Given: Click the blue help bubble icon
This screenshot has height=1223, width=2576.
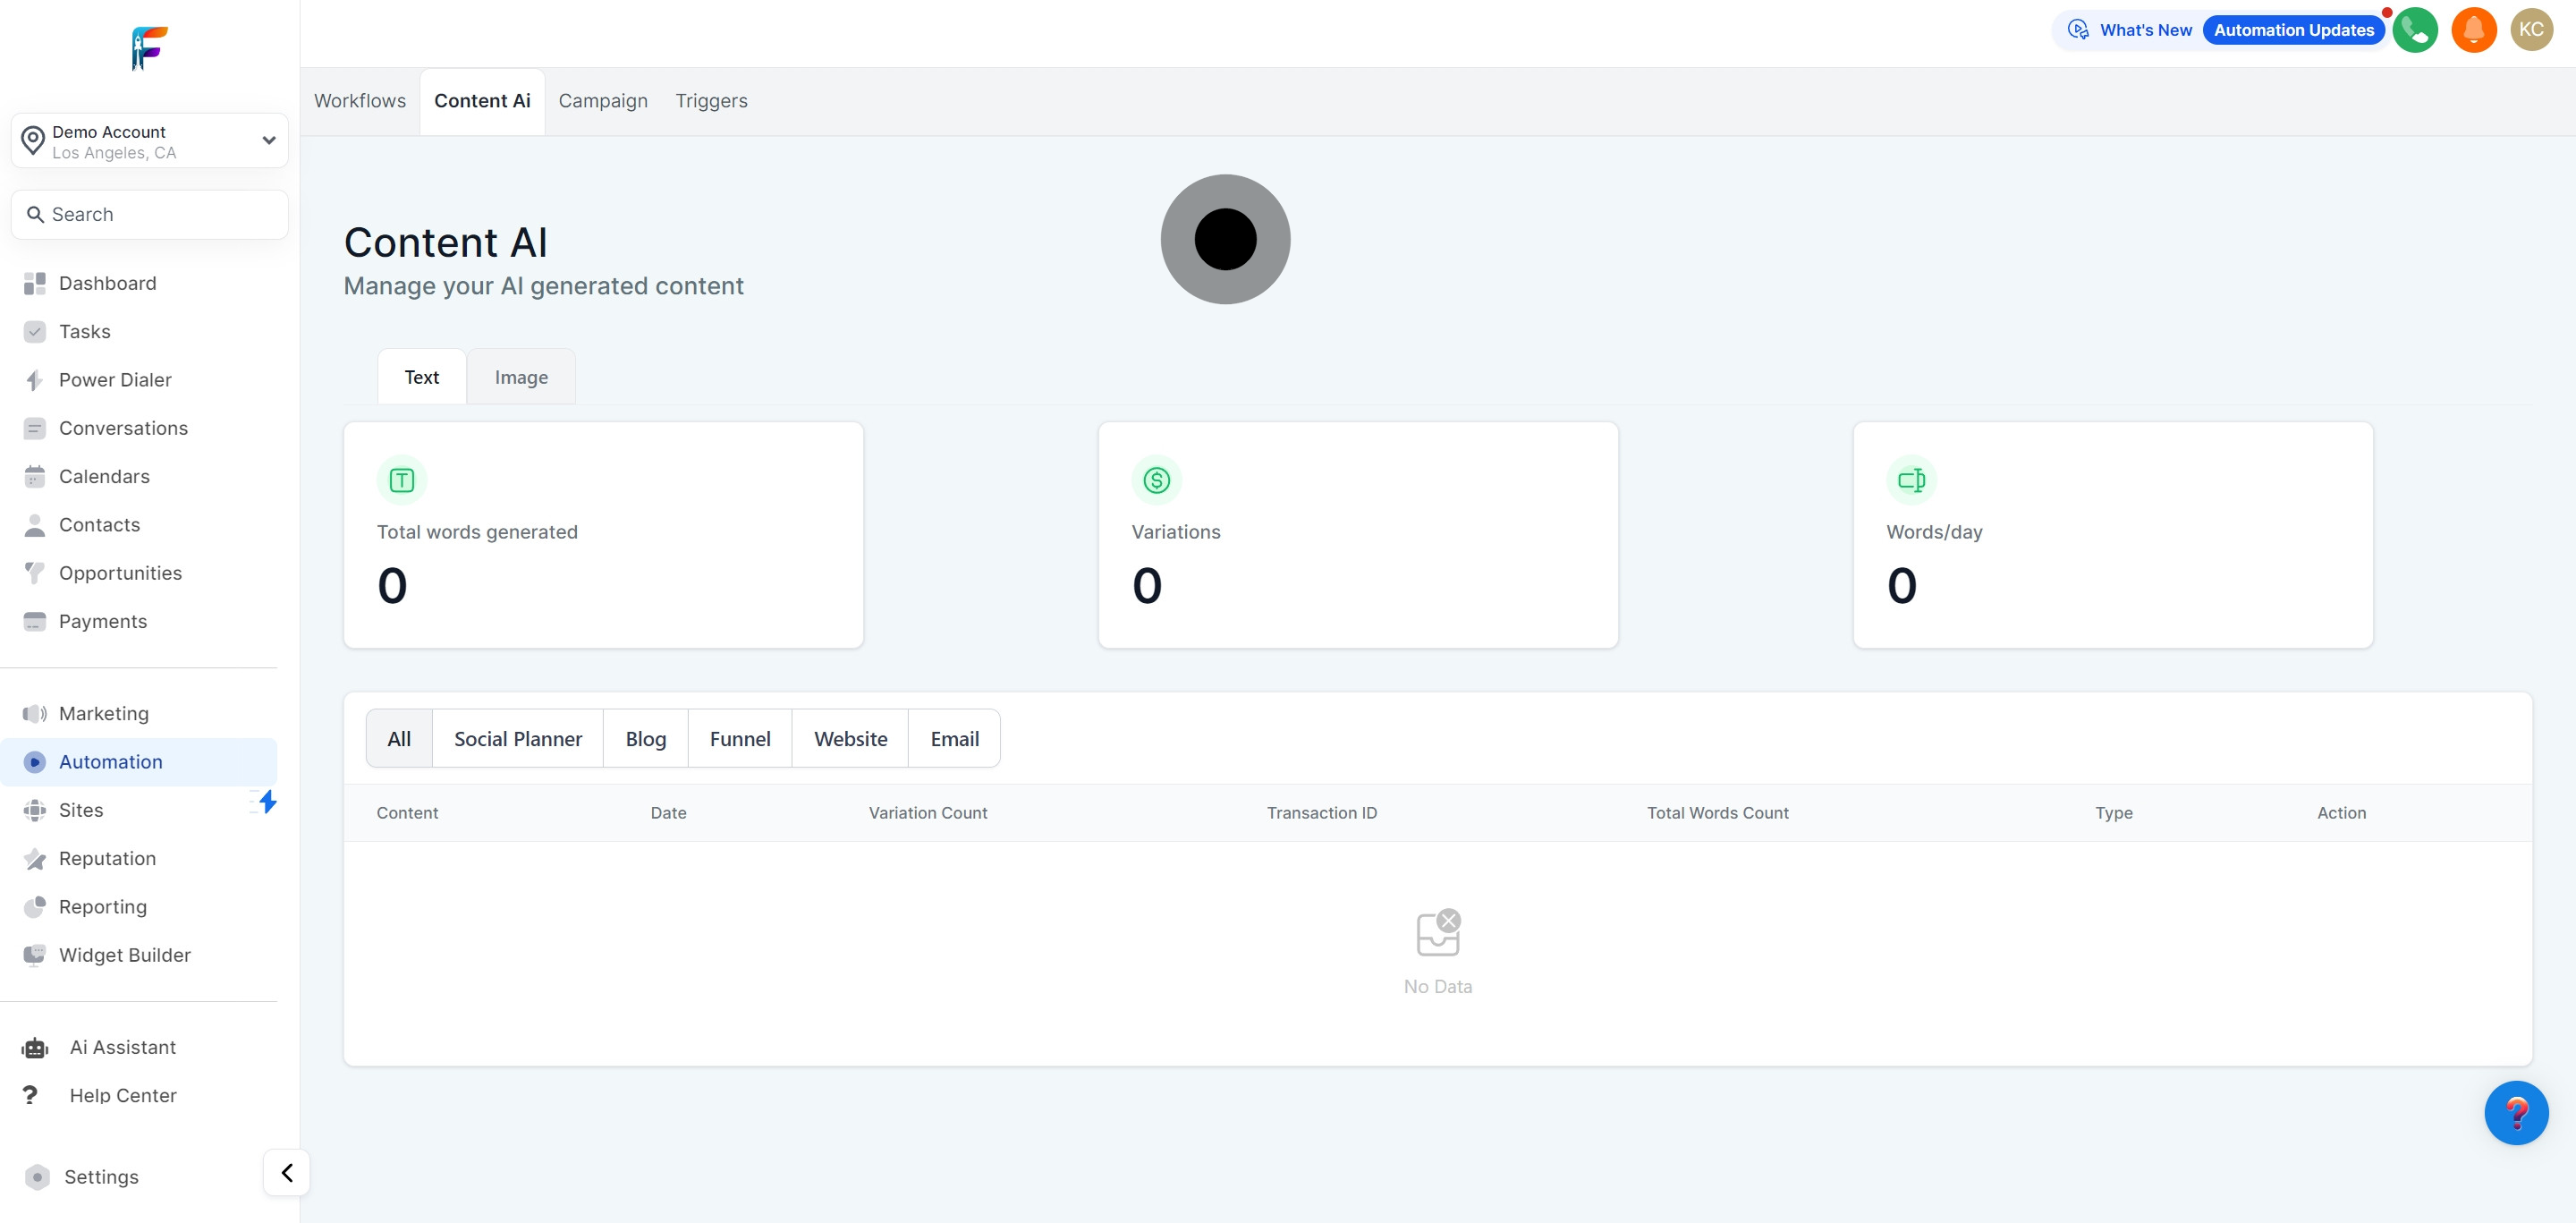Looking at the screenshot, I should pyautogui.click(x=2516, y=1113).
